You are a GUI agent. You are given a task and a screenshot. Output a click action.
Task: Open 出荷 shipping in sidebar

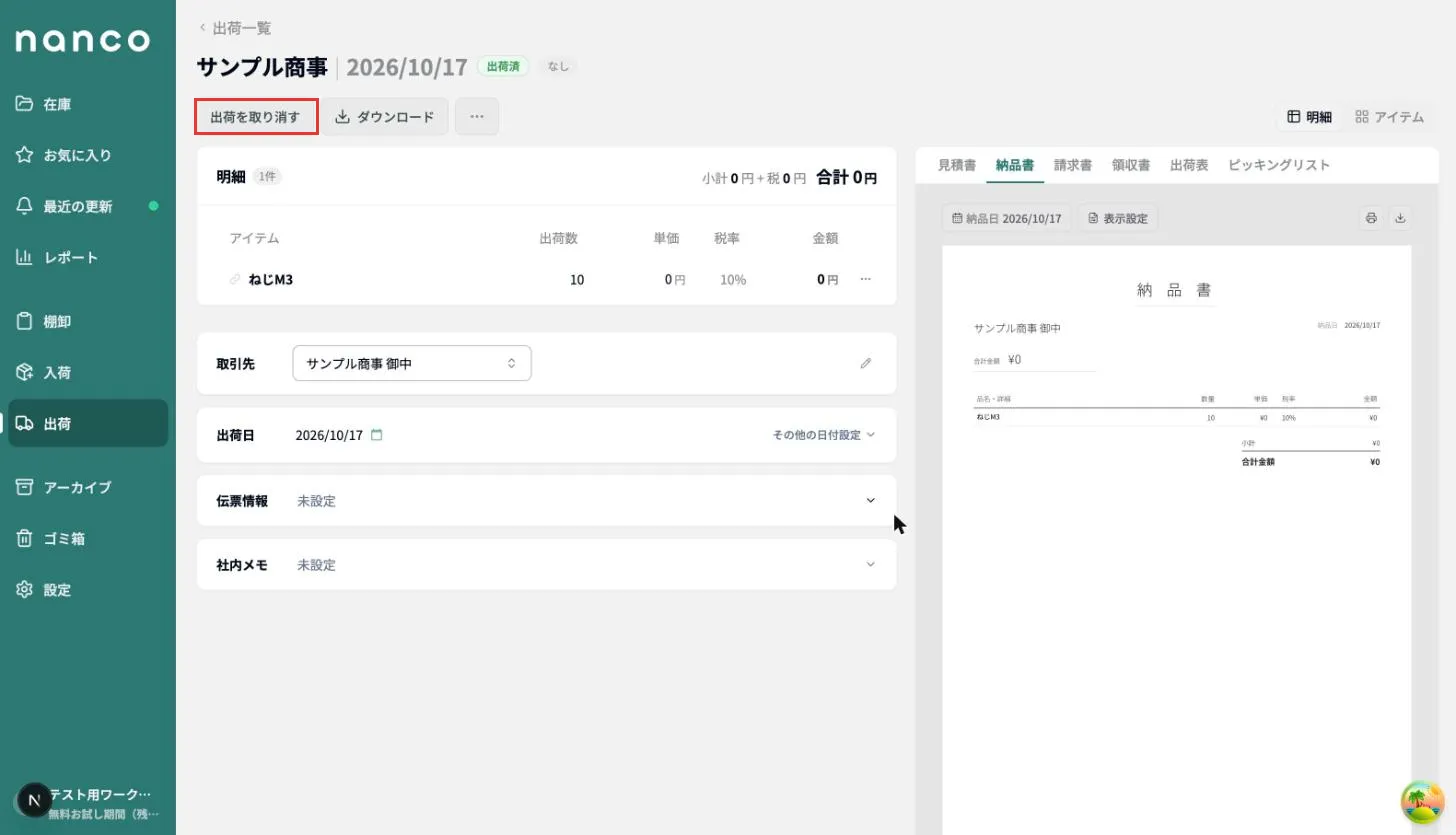[x=88, y=424]
